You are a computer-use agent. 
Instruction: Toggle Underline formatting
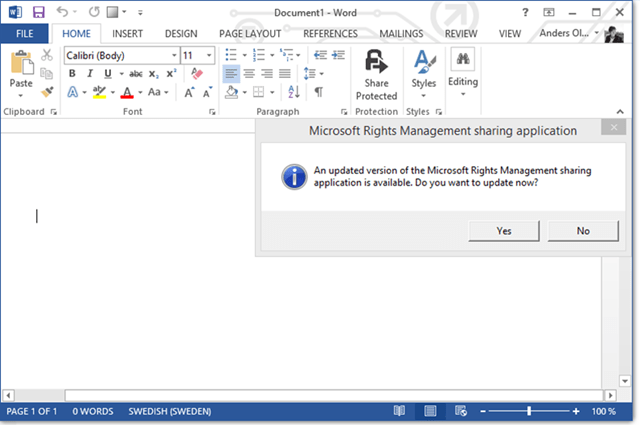click(107, 74)
